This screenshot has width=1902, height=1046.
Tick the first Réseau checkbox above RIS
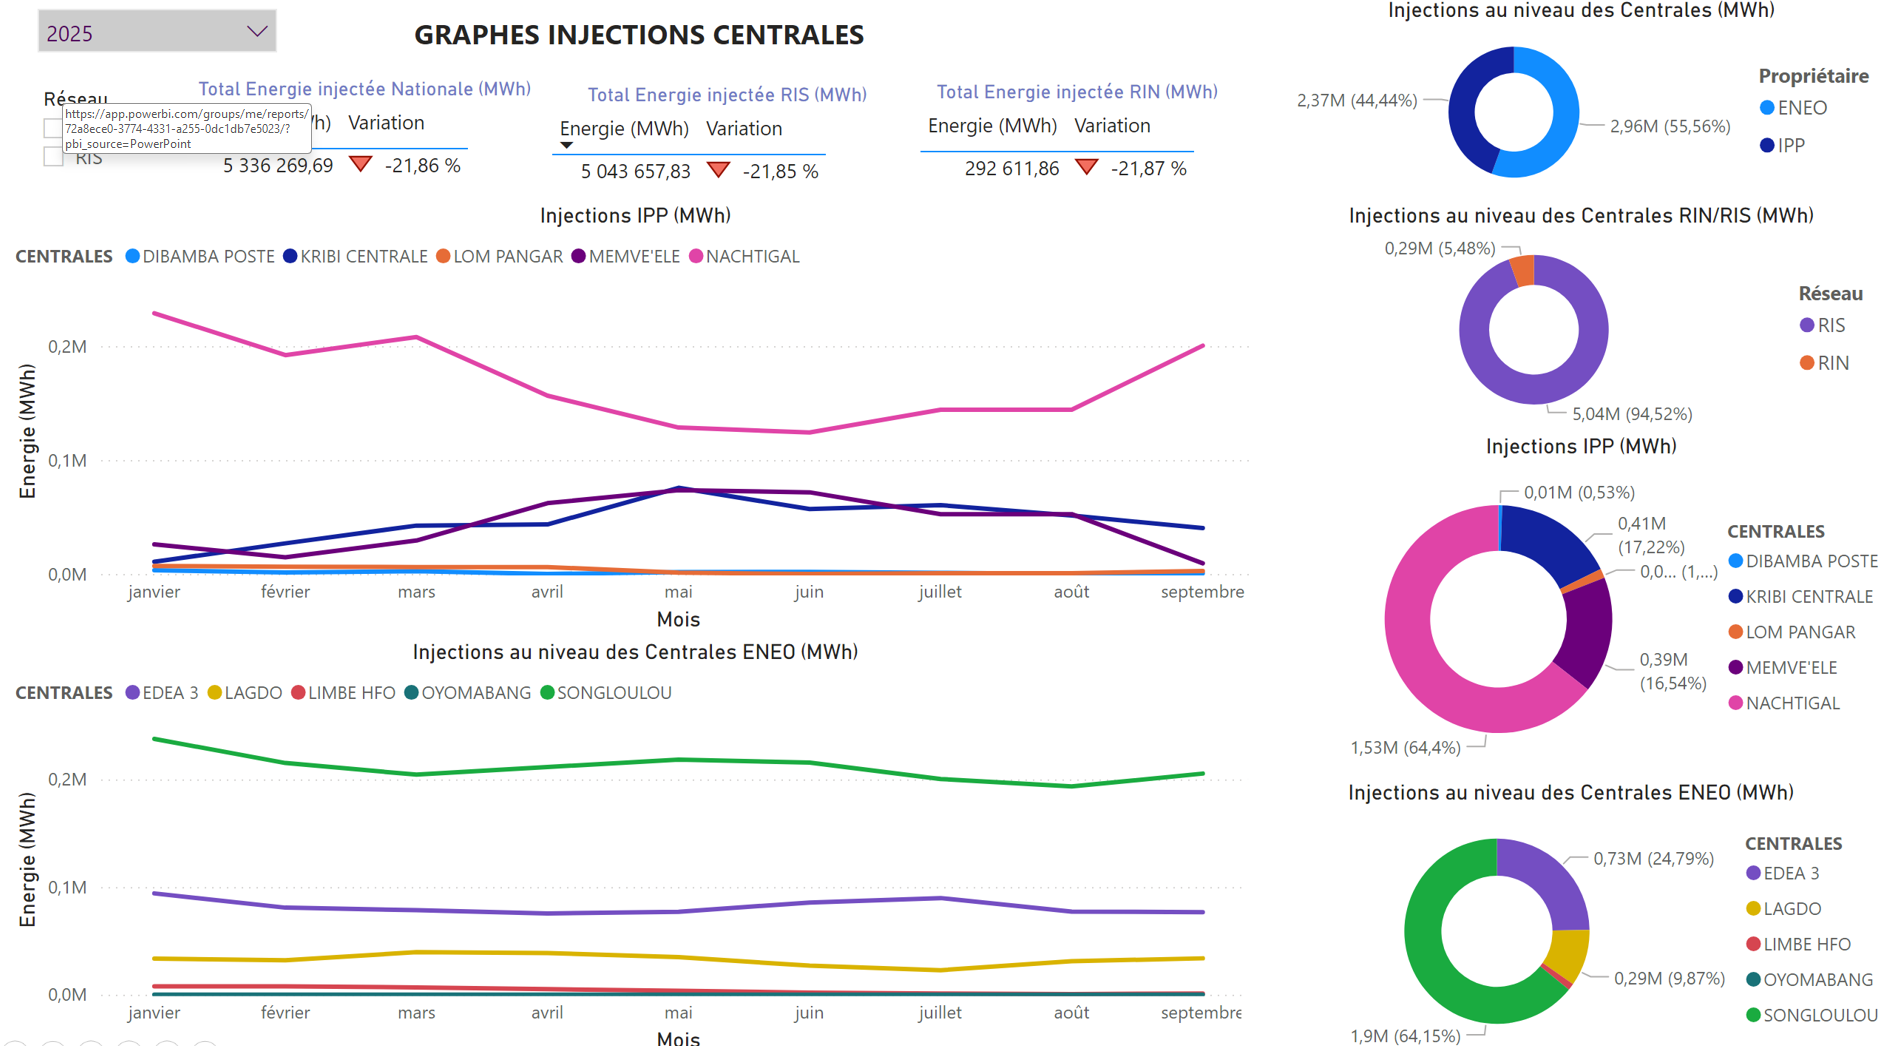click(54, 128)
